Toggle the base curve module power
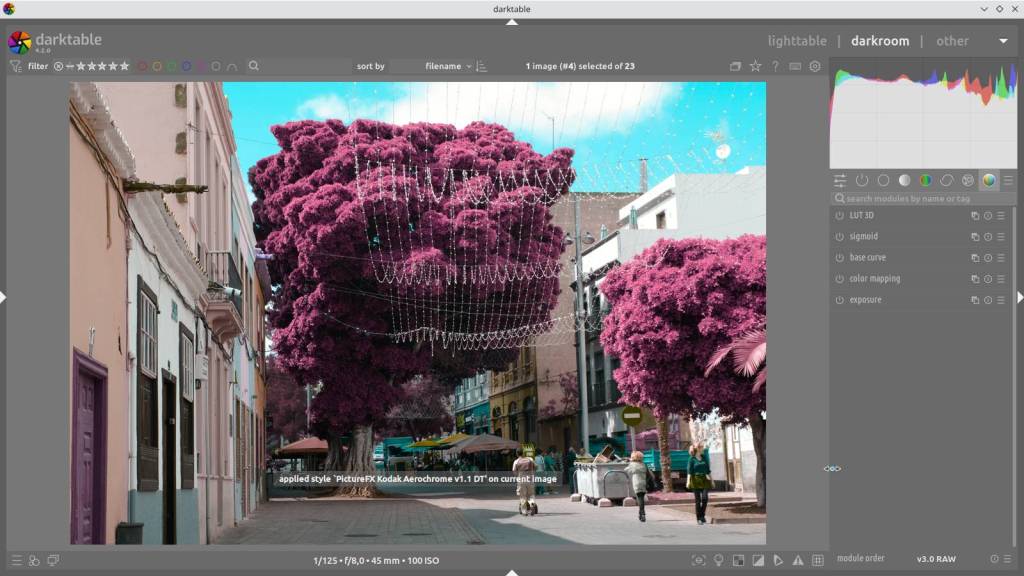1024x576 pixels. coord(839,258)
